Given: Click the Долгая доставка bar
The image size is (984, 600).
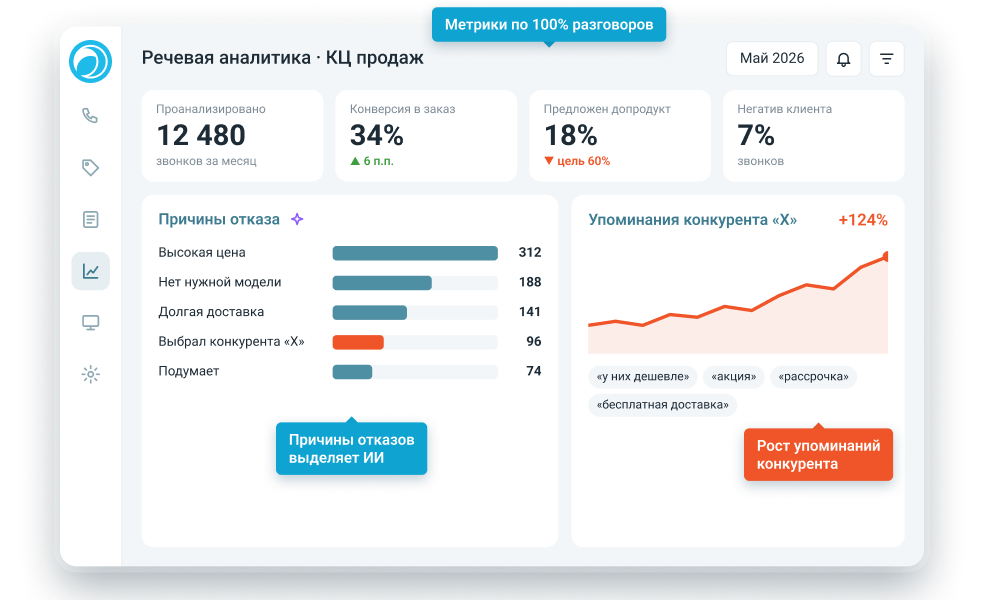Looking at the screenshot, I should coord(370,312).
